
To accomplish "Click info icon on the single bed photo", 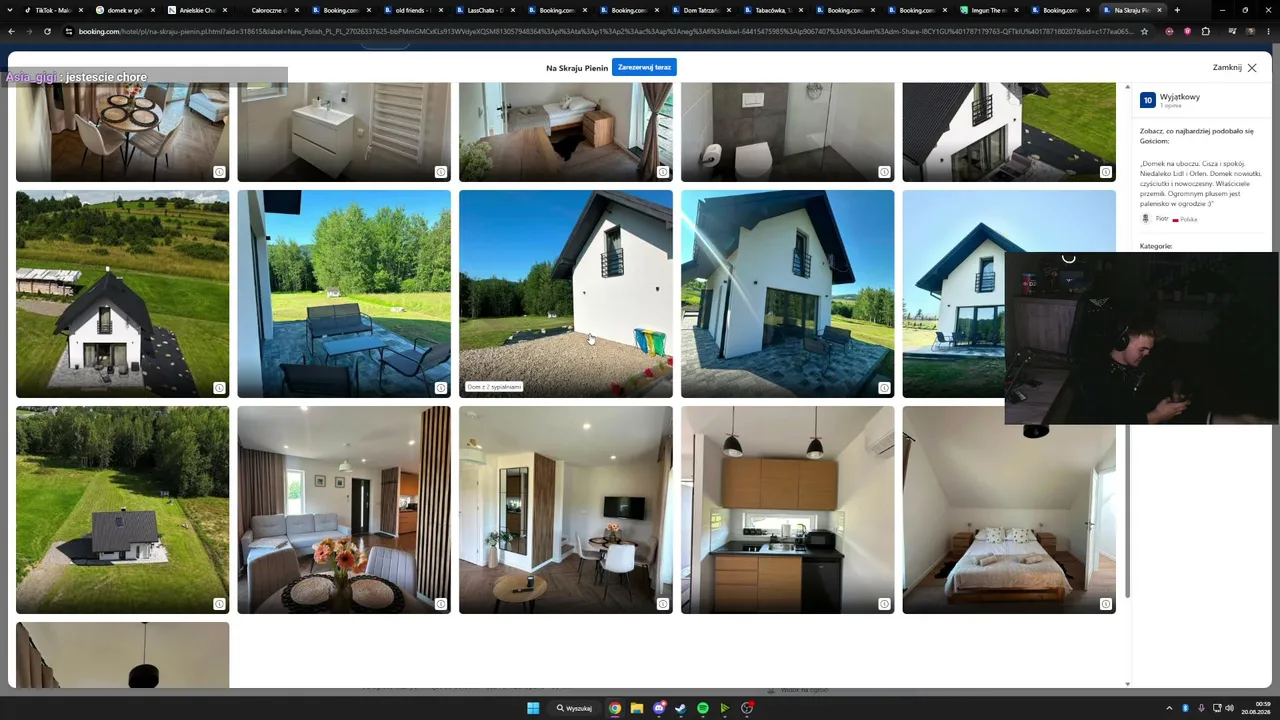I will click(x=663, y=172).
